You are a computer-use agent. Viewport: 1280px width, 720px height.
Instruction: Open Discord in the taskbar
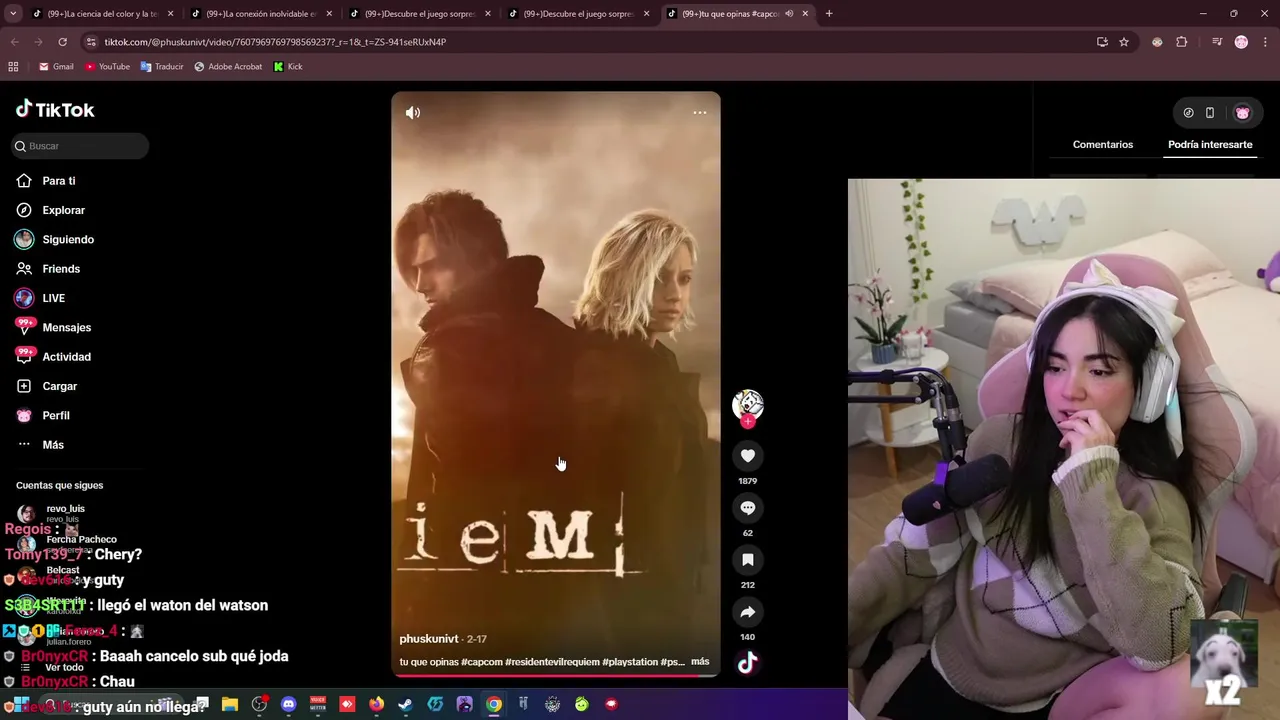pyautogui.click(x=289, y=704)
